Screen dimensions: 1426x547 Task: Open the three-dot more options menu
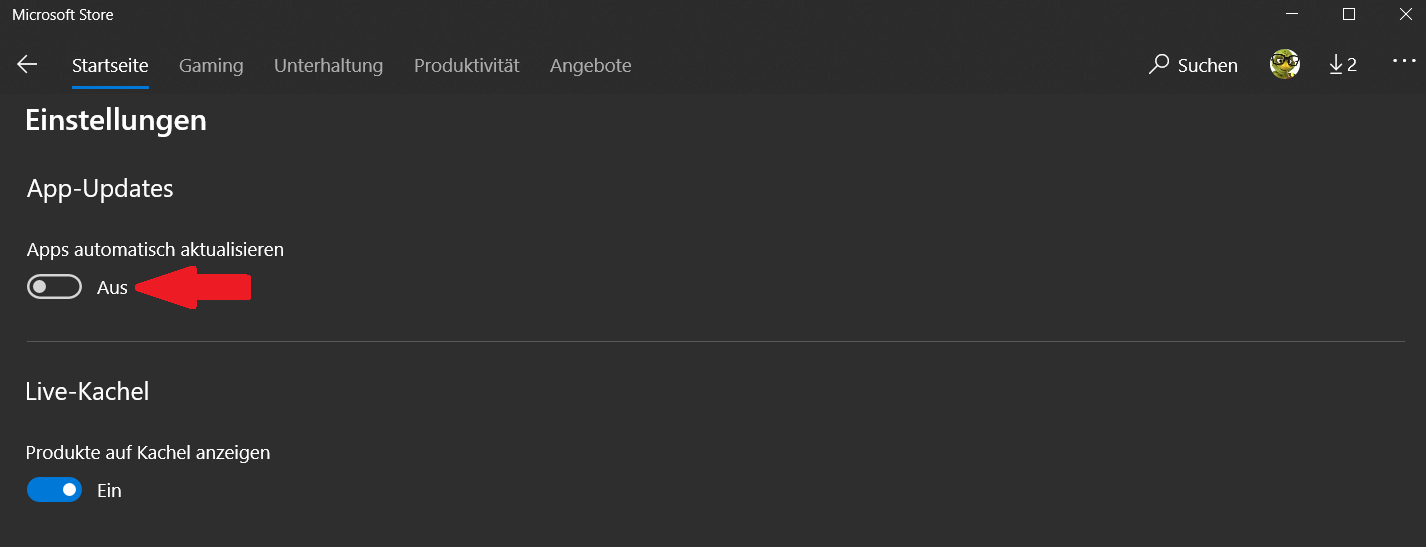pyautogui.click(x=1404, y=62)
